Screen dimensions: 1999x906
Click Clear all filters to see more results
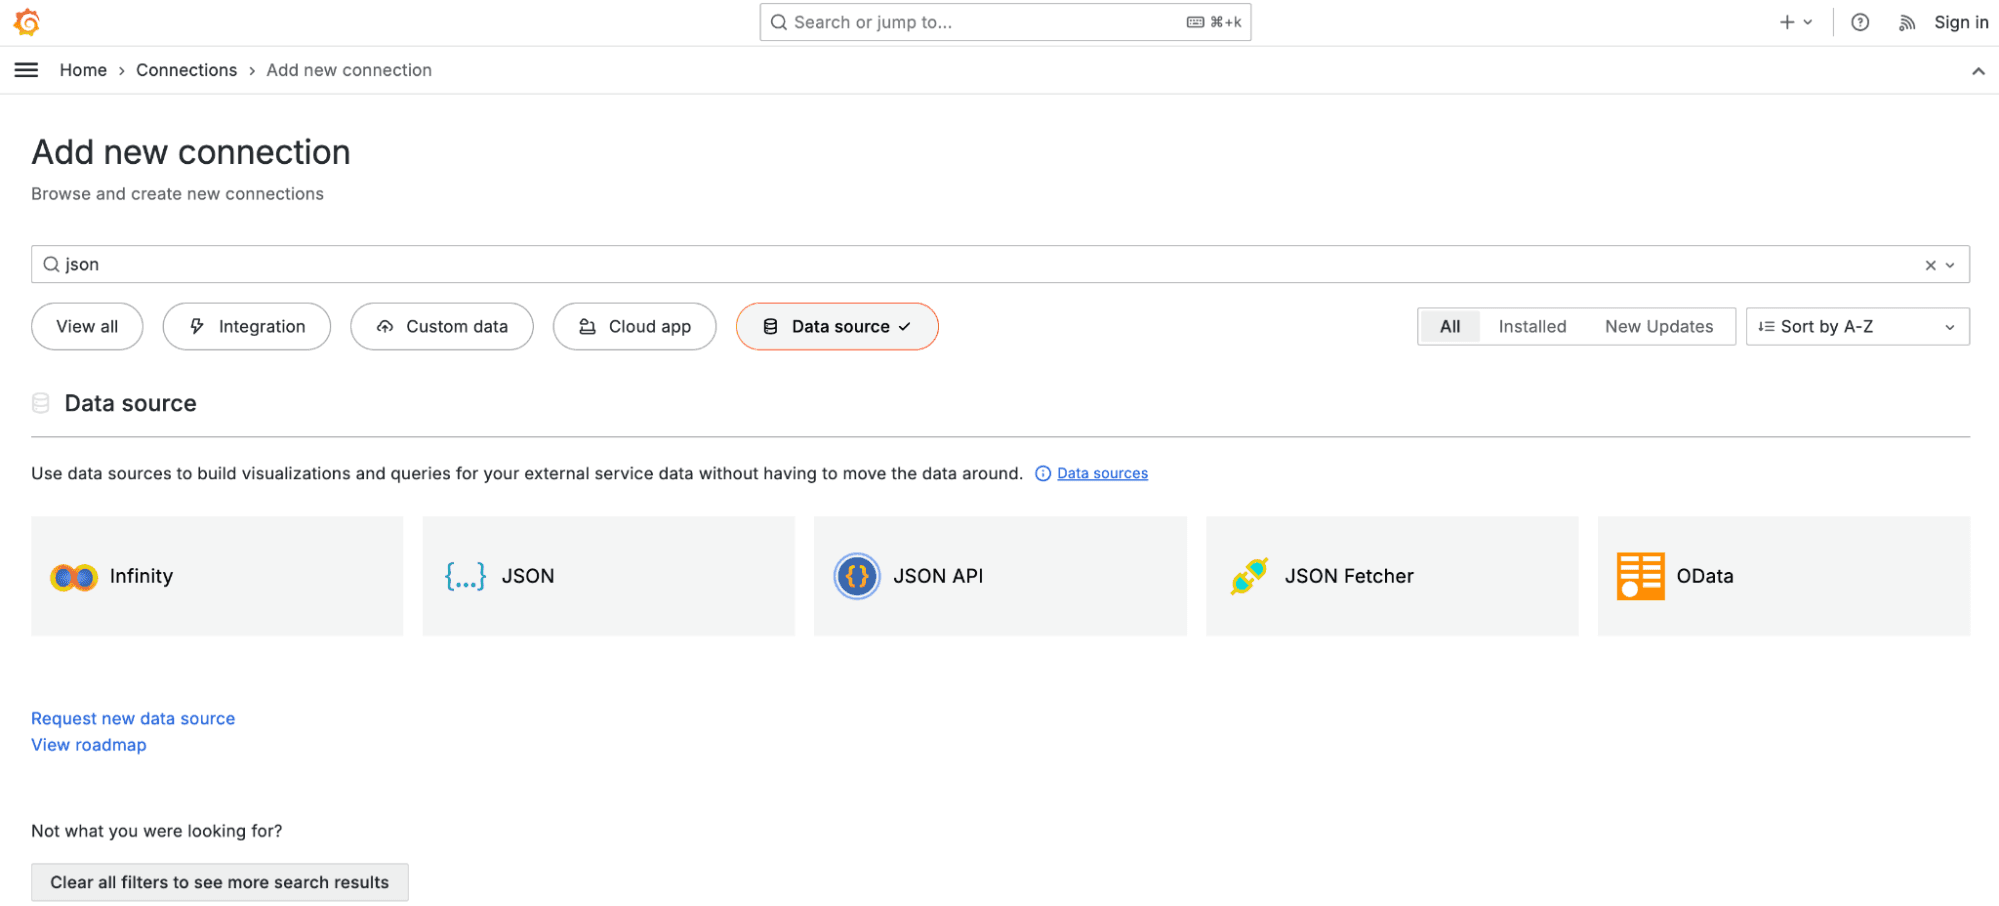point(220,883)
